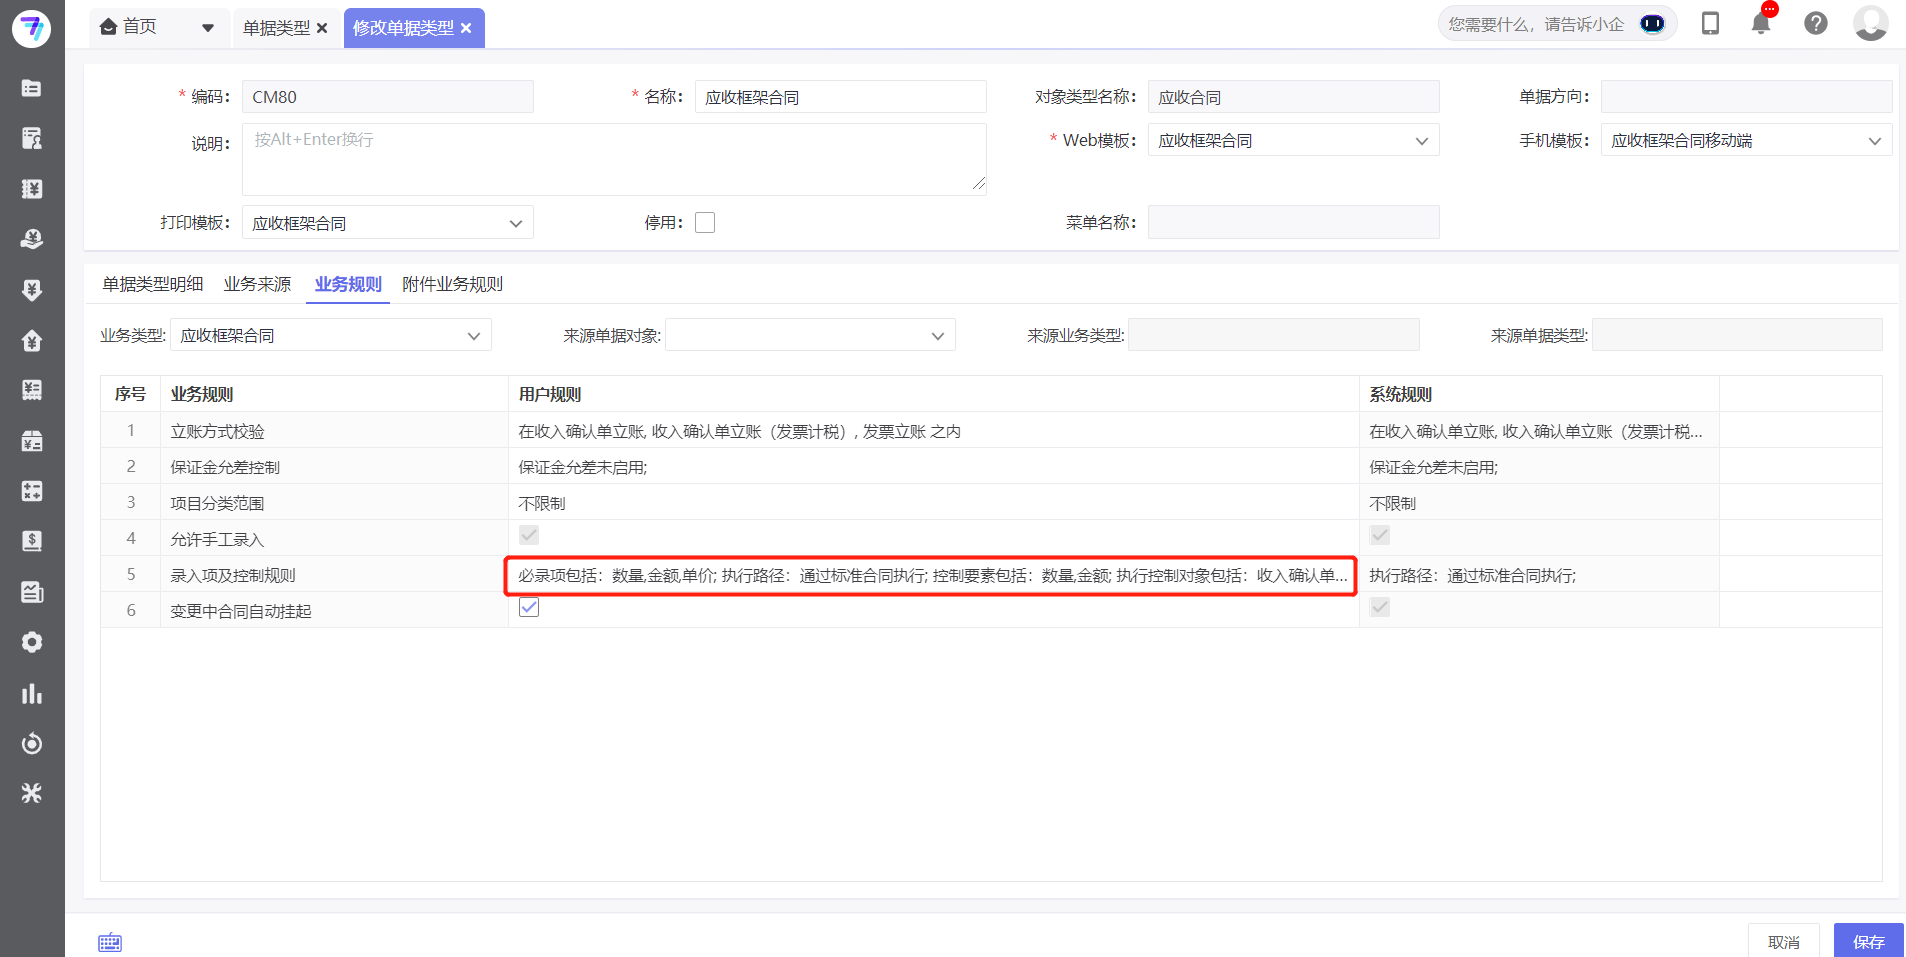Click the help question mark icon
This screenshot has height=957, width=1906.
click(x=1816, y=23)
